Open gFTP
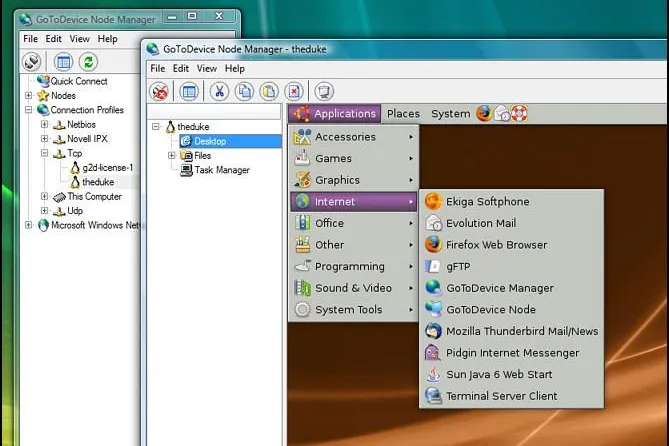Image resolution: width=669 pixels, height=446 pixels. [x=511, y=267]
